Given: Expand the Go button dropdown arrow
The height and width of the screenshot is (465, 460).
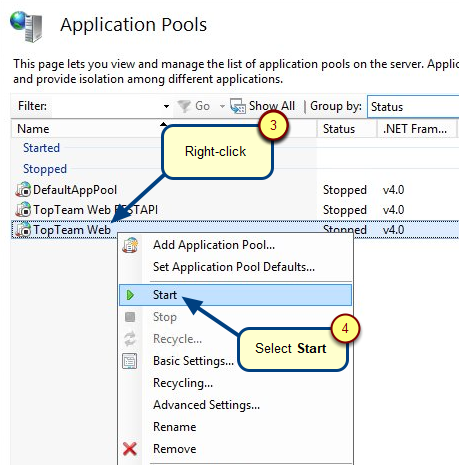Looking at the screenshot, I should coord(222,107).
